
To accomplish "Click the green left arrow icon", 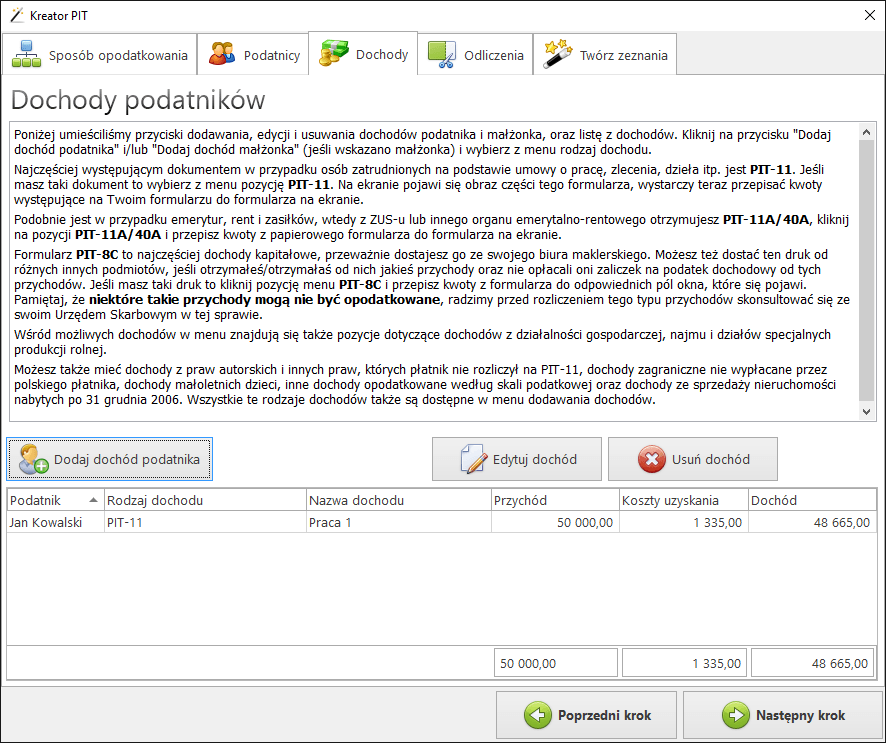I will pyautogui.click(x=539, y=715).
